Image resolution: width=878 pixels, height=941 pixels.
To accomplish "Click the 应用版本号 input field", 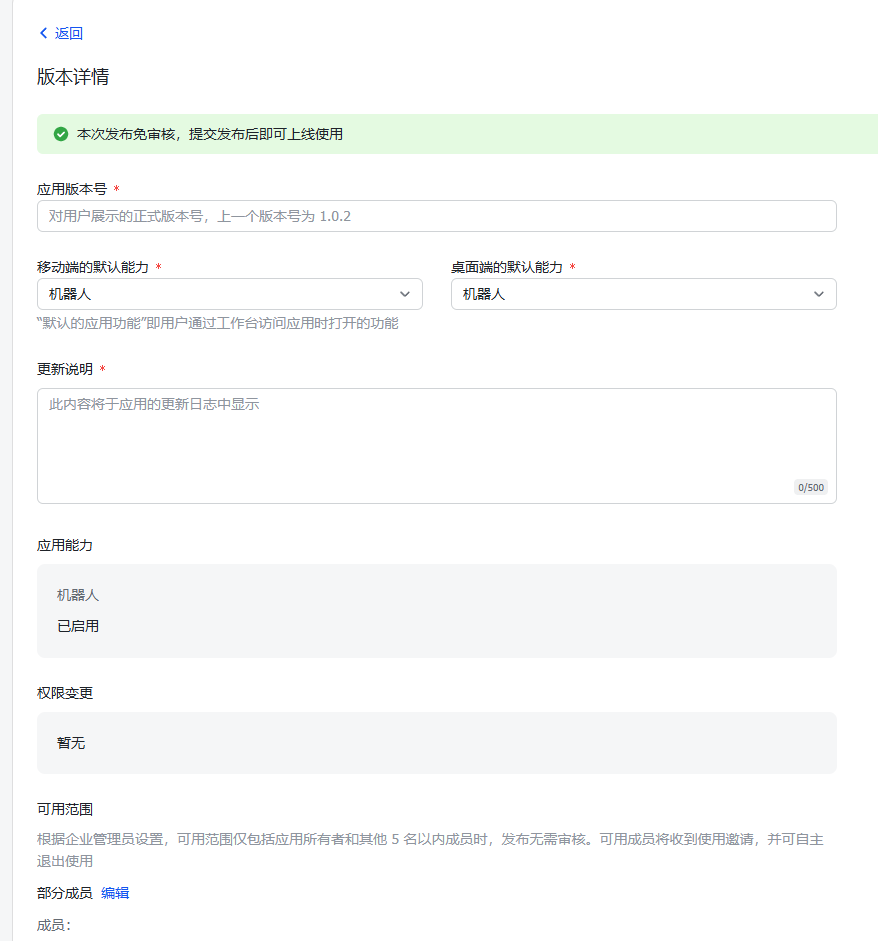I will 437,216.
